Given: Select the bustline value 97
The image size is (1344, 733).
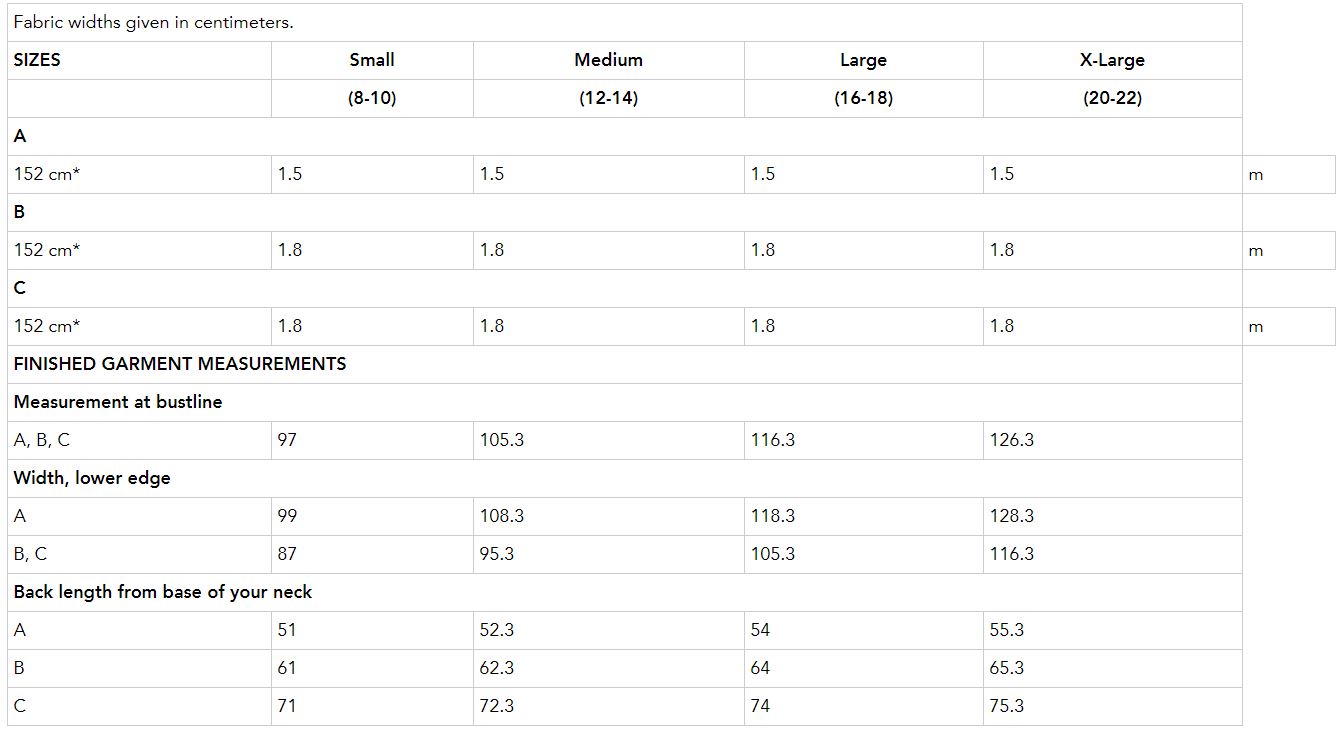Looking at the screenshot, I should [288, 440].
